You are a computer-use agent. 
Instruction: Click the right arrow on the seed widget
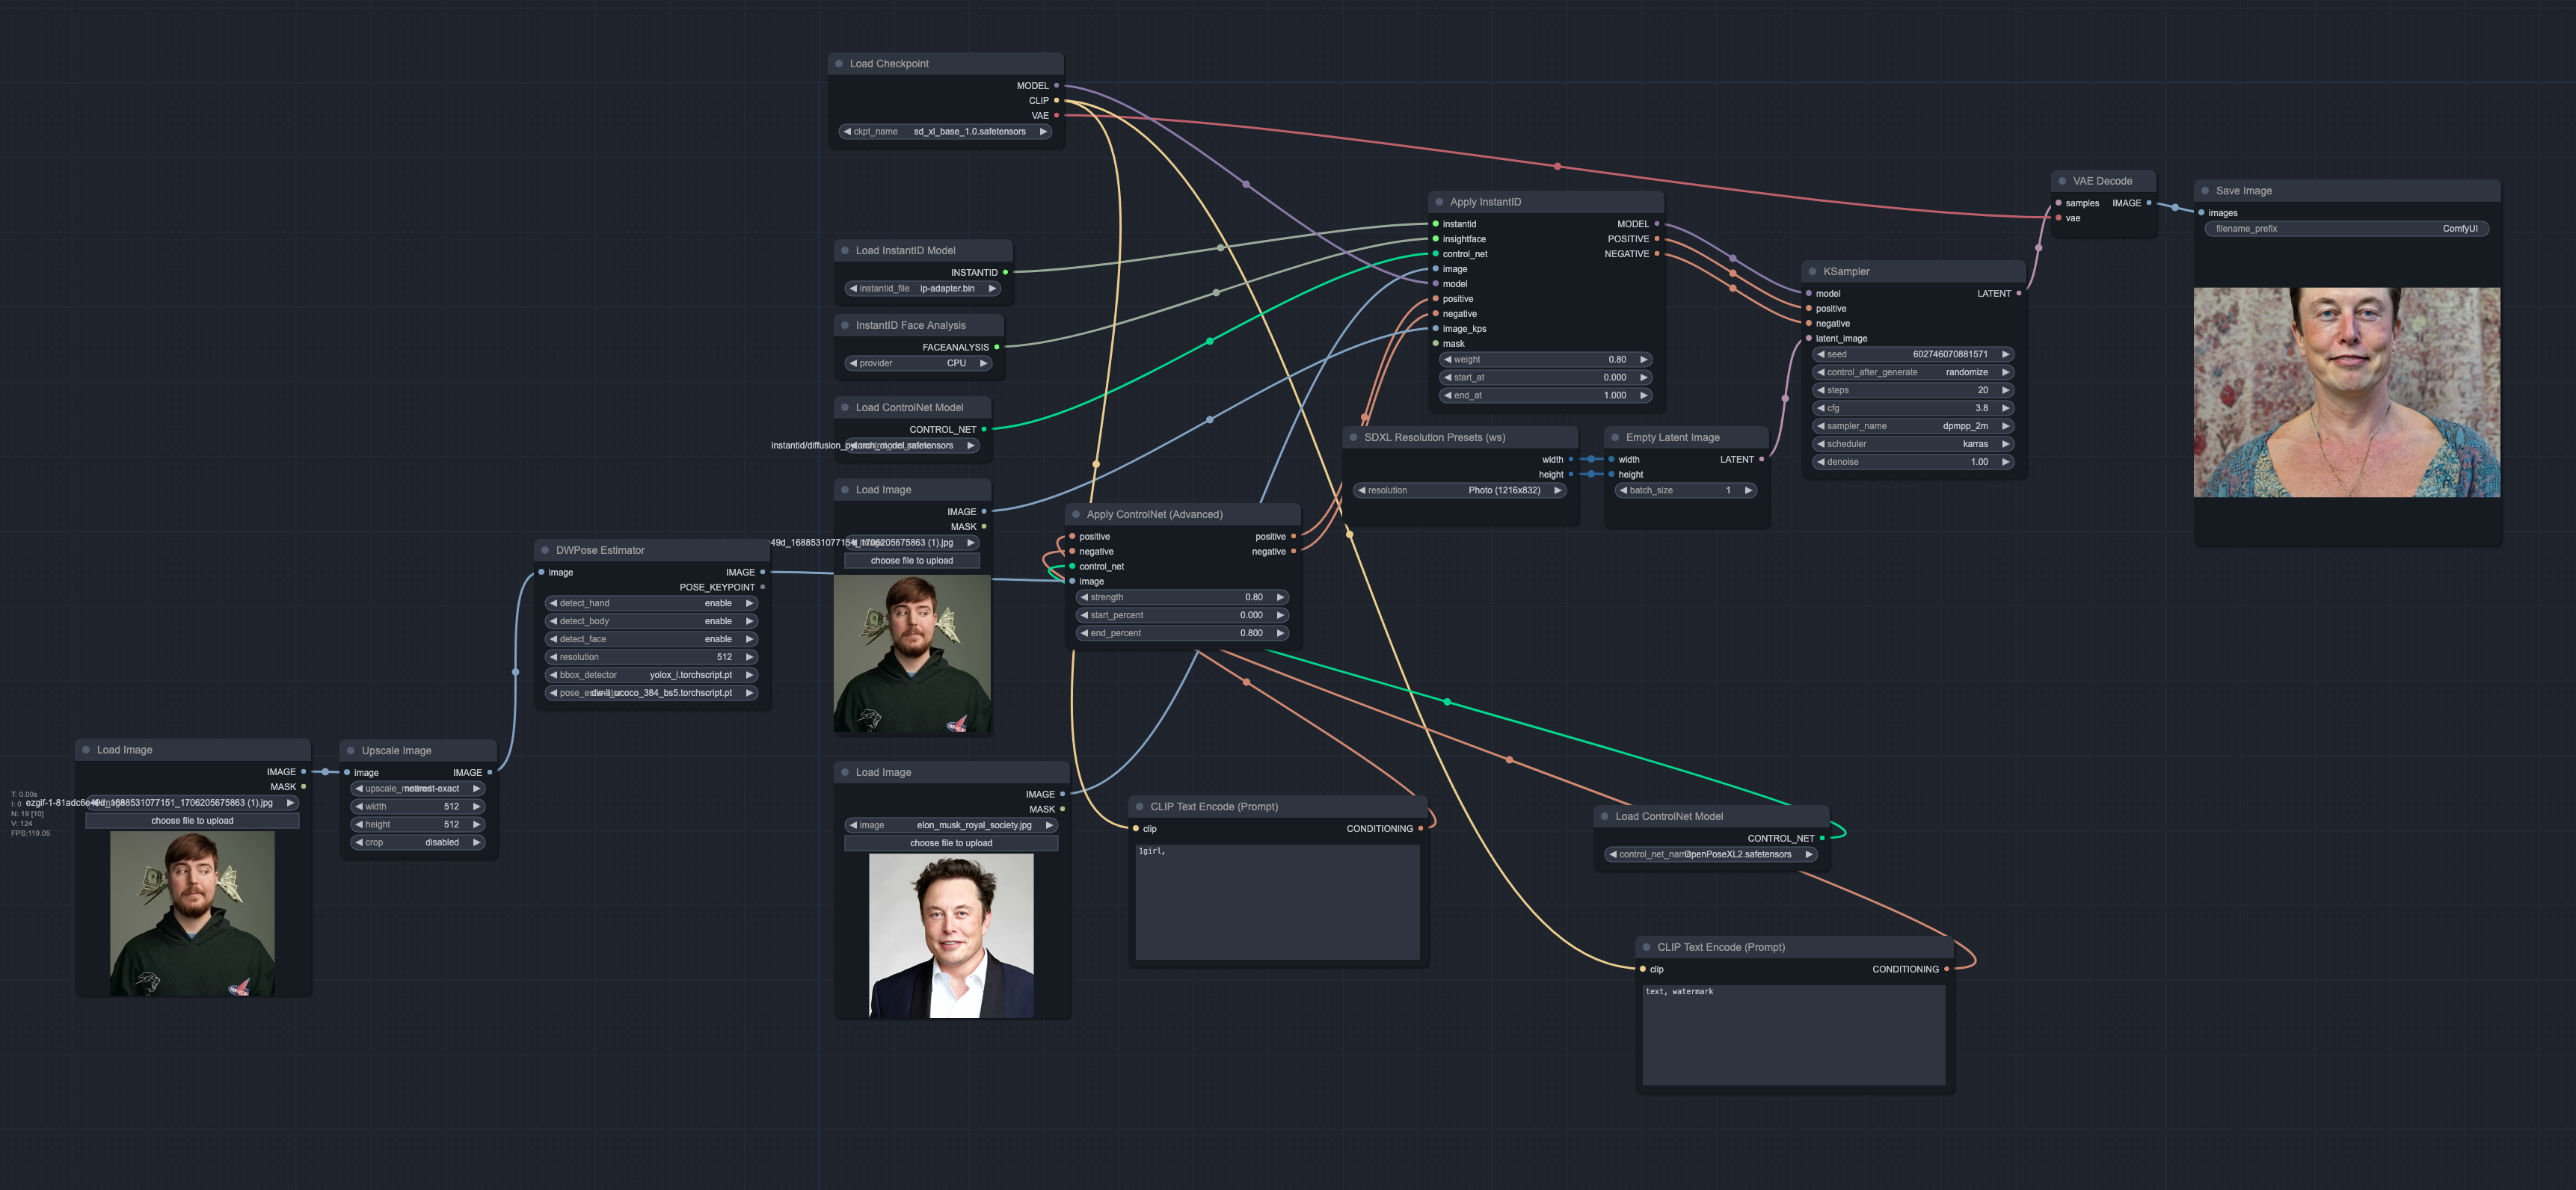[2005, 354]
